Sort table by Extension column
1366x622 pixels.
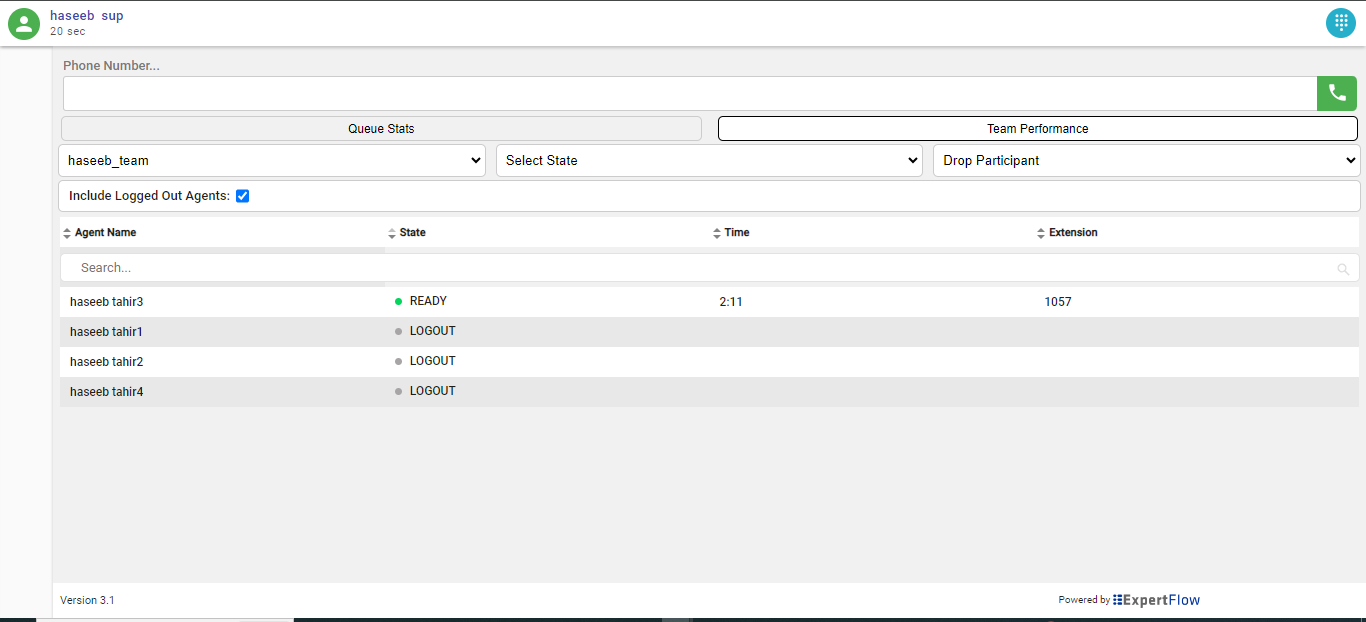1072,233
